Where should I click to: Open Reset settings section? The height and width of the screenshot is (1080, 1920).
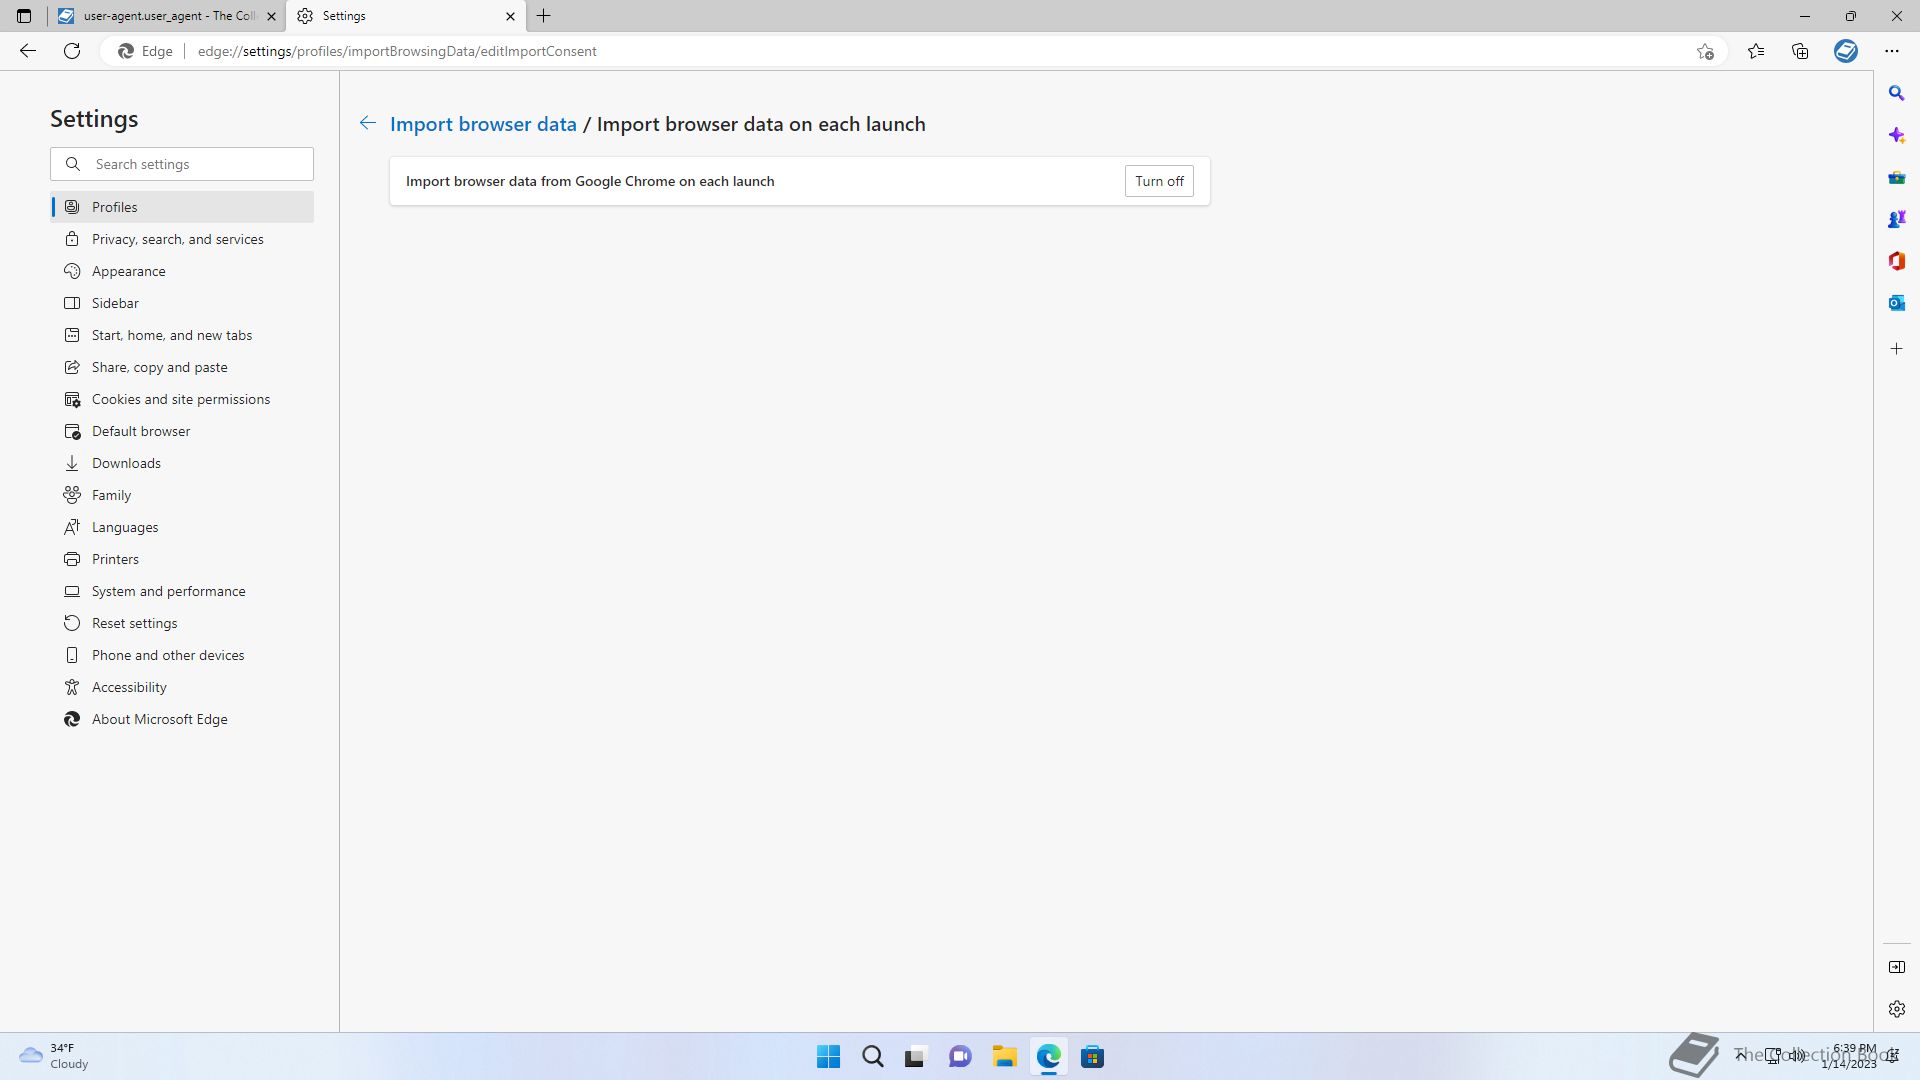pos(182,623)
